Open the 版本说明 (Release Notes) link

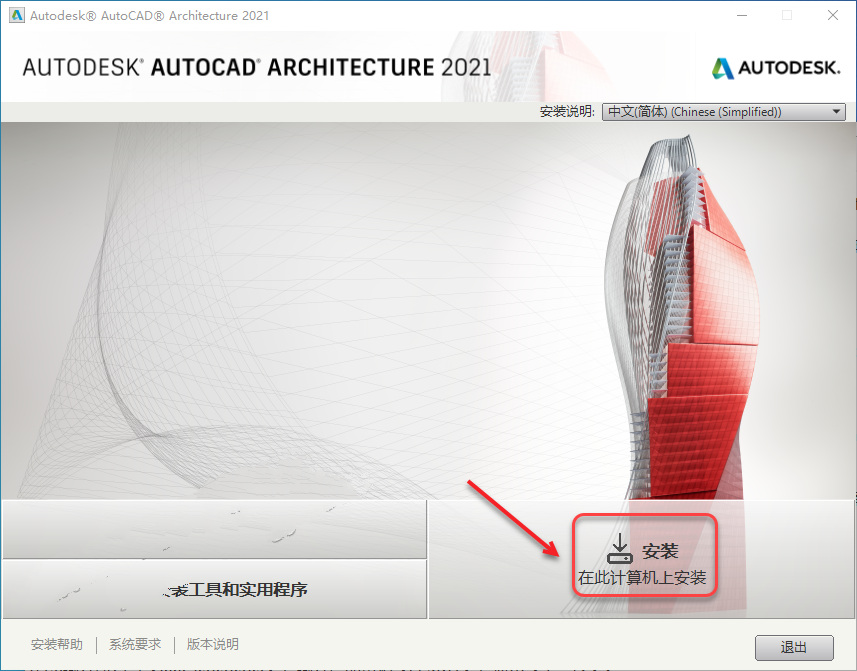tap(213, 644)
